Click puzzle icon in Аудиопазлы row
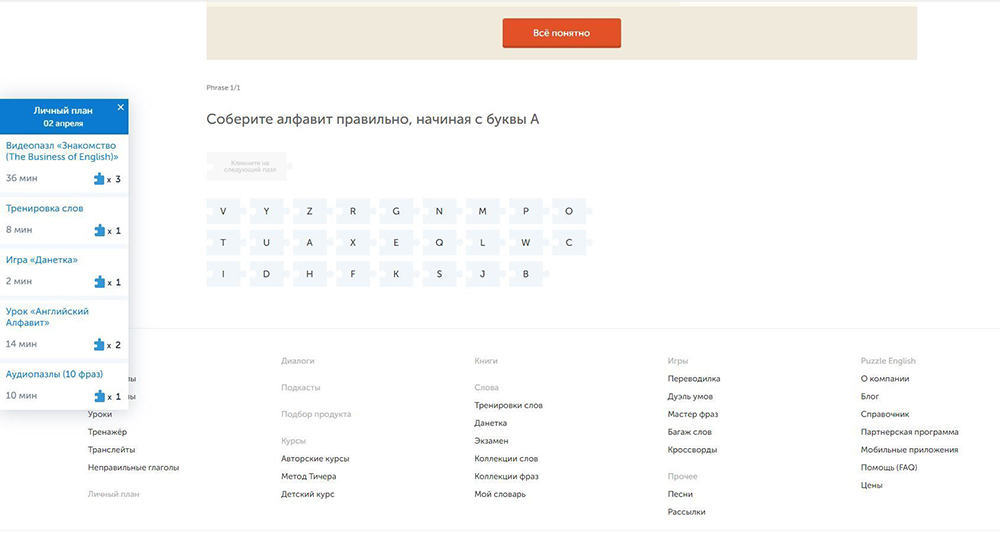This screenshot has width=1000, height=533. [99, 396]
